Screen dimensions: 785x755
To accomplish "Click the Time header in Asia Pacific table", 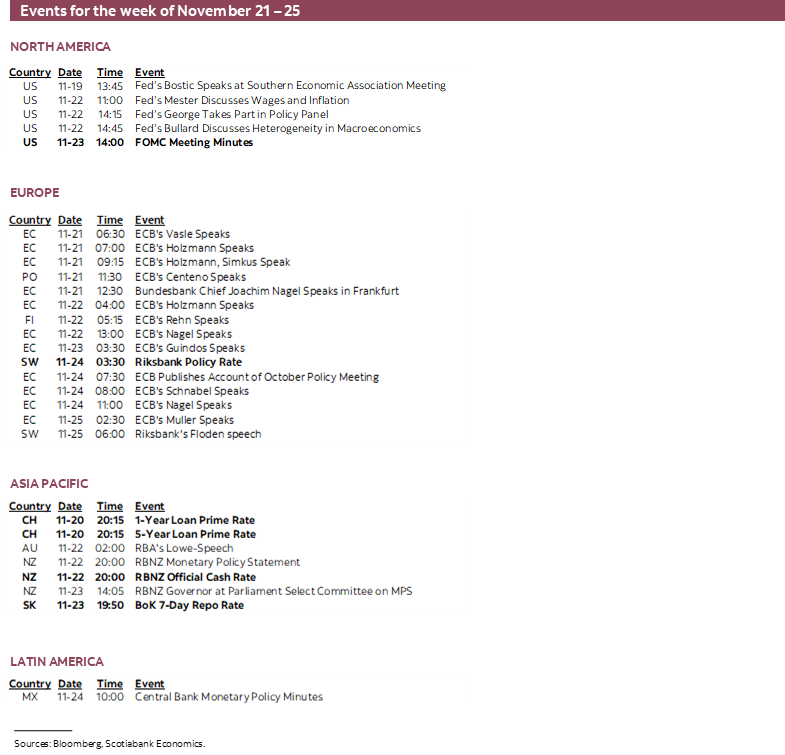I will point(110,507).
